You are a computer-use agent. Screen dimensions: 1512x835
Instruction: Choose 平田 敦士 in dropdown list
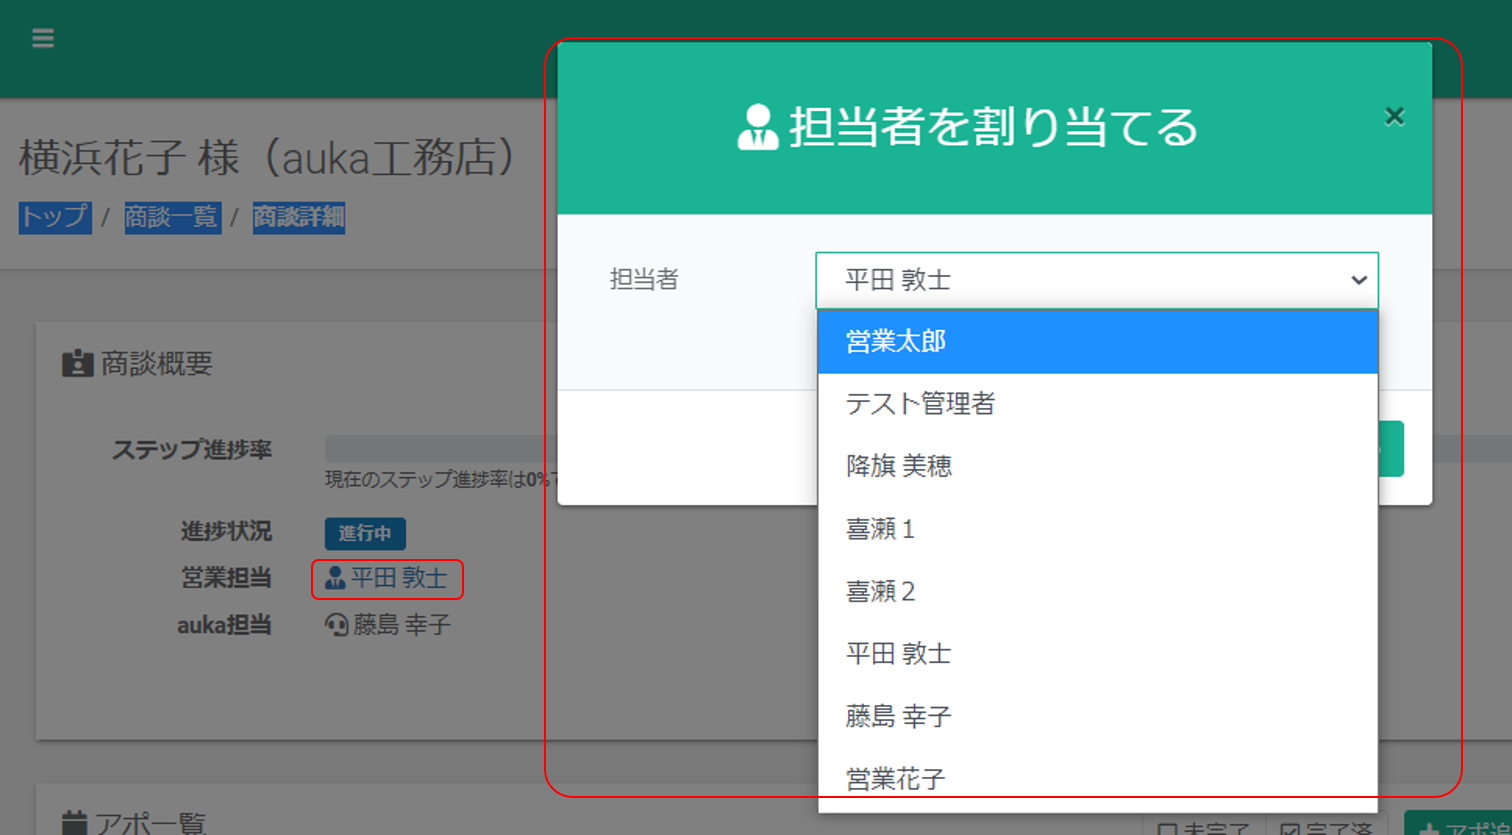[x=1098, y=654]
